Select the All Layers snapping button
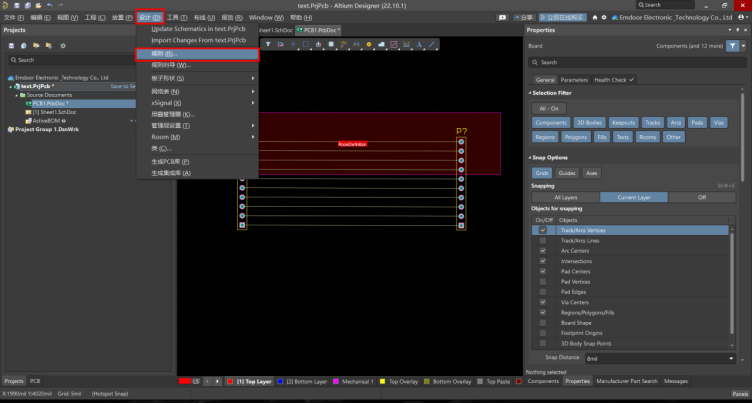This screenshot has width=753, height=404. click(x=565, y=198)
